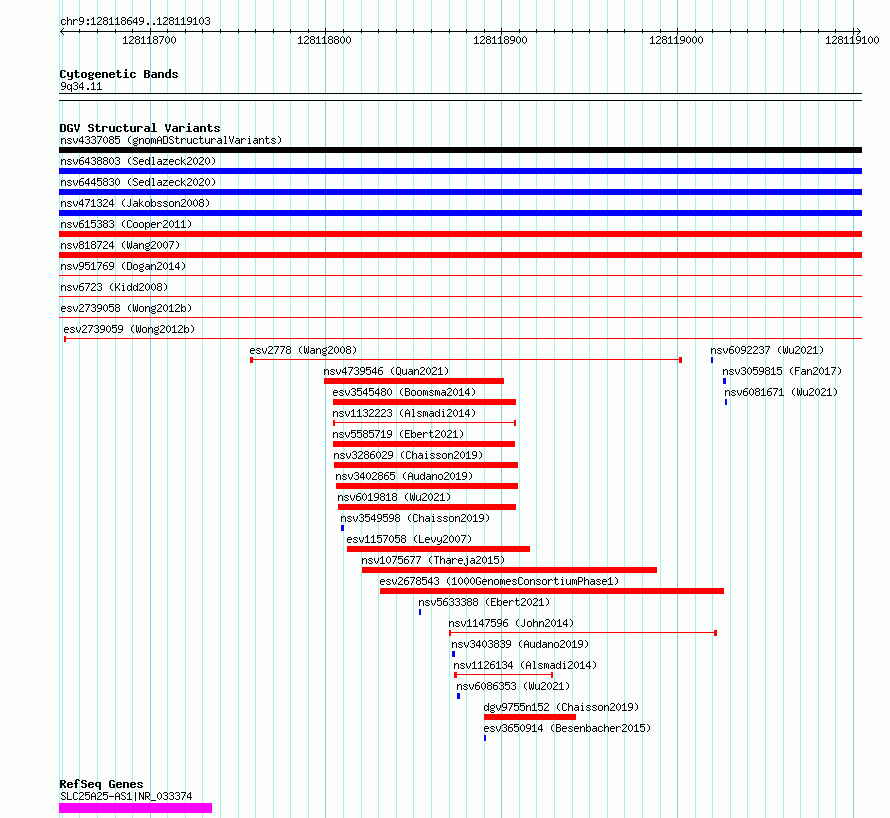Open dgv9755n152 (Chaisson2019) label

[x=561, y=707]
